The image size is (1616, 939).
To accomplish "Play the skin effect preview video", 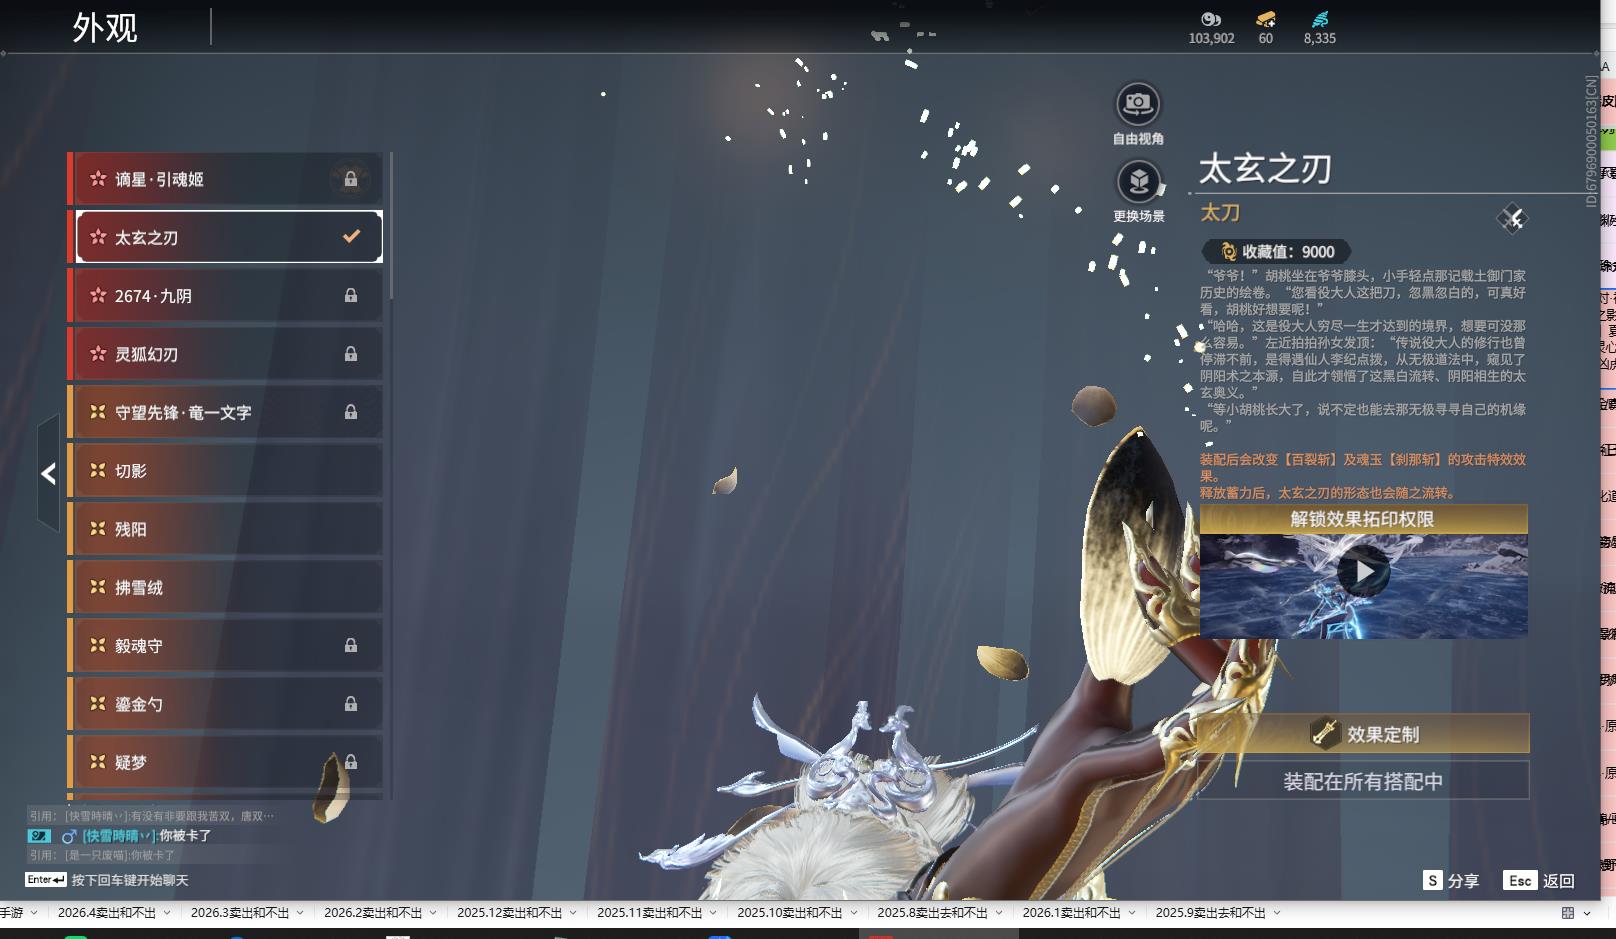I will [1363, 573].
